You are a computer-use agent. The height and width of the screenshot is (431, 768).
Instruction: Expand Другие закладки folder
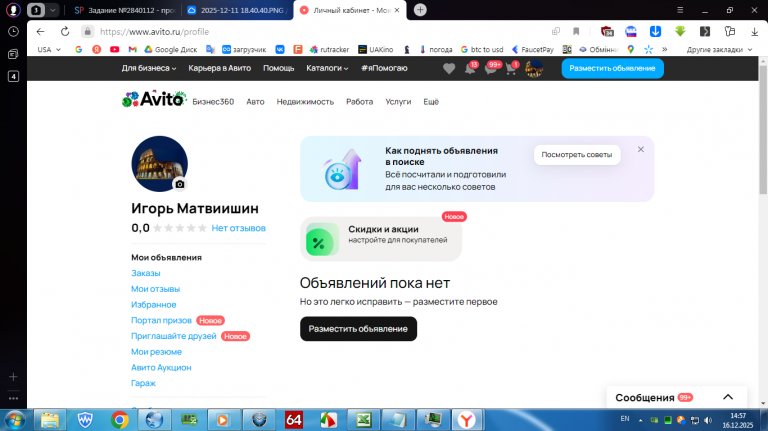[x=719, y=49]
